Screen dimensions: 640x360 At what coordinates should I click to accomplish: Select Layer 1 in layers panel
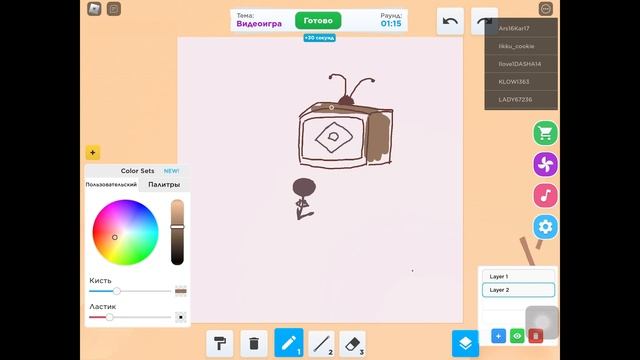[x=518, y=276]
